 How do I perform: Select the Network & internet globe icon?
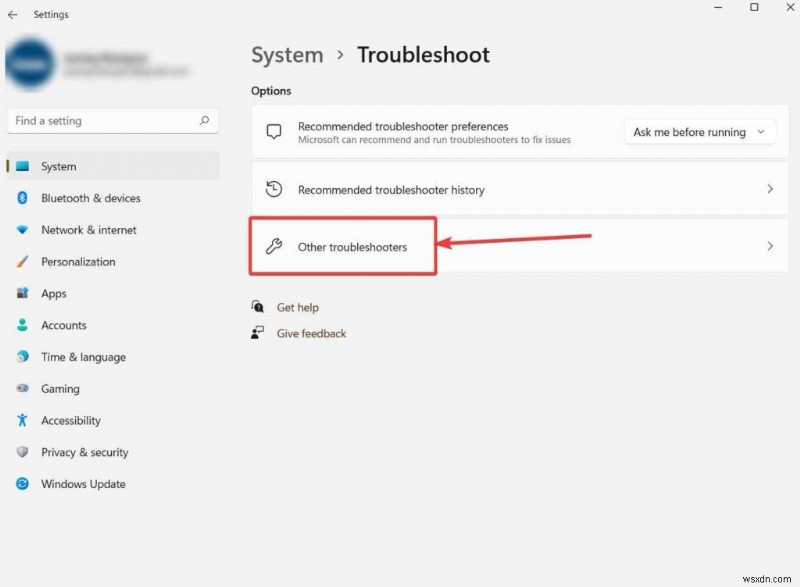[x=22, y=230]
